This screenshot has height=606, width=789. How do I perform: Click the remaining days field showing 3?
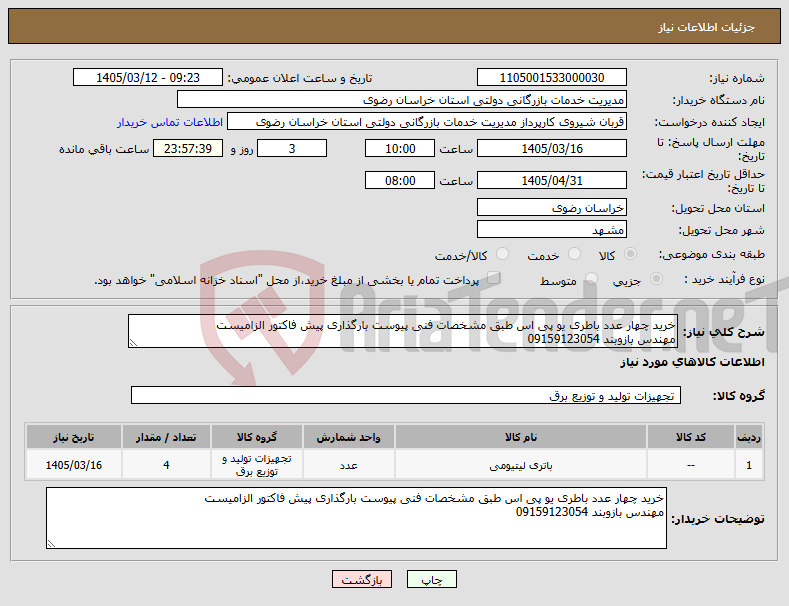pyautogui.click(x=292, y=148)
